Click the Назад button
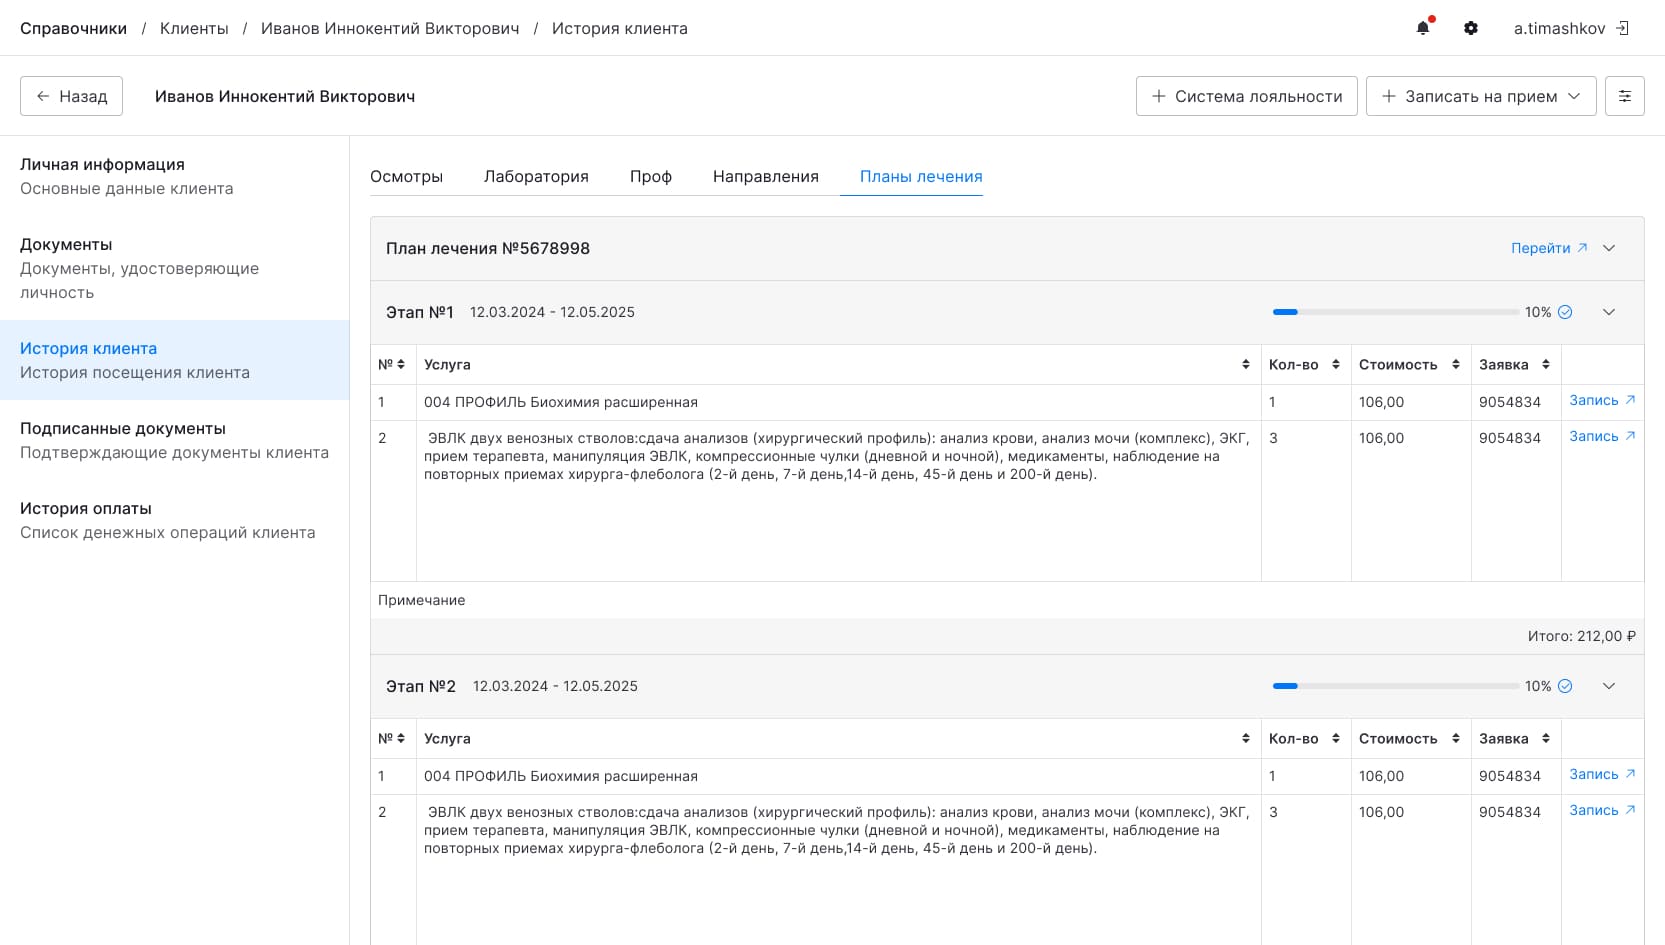1665x945 pixels. pyautogui.click(x=71, y=96)
